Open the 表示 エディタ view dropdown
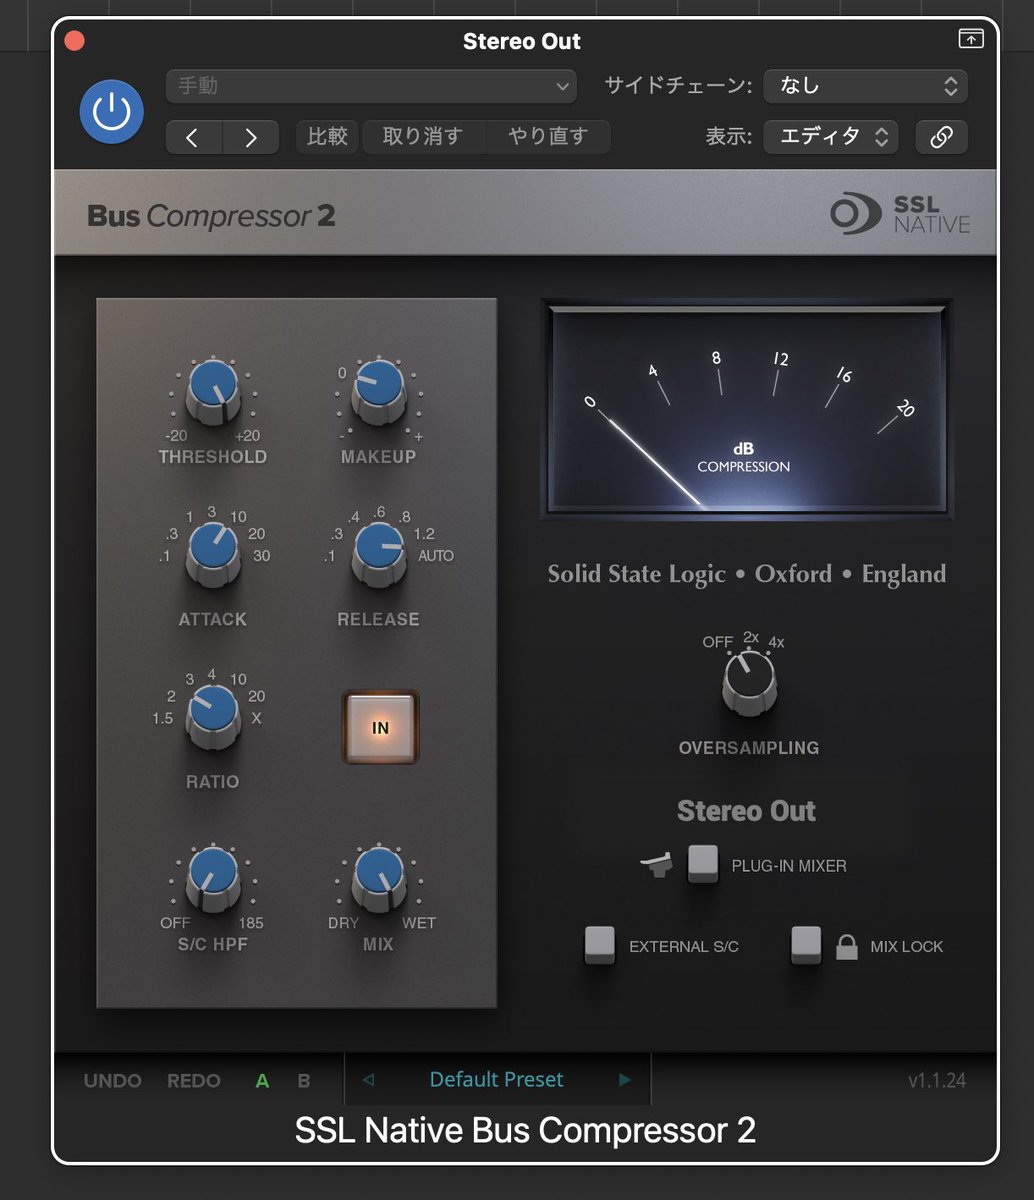Image resolution: width=1034 pixels, height=1200 pixels. click(830, 137)
